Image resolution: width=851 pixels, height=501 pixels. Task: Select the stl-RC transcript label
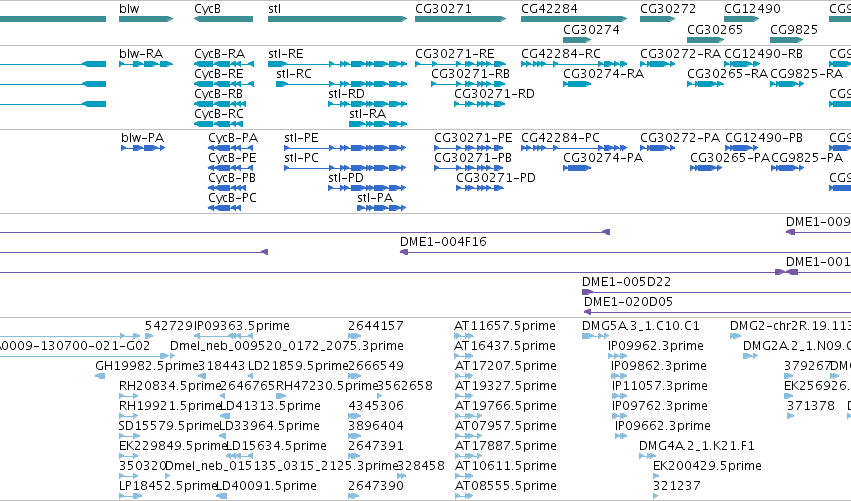294,74
